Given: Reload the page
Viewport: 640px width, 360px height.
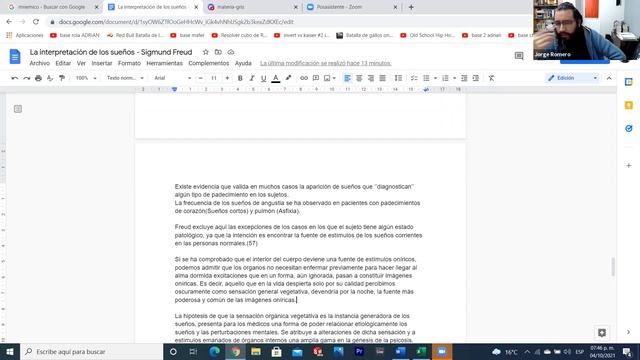Looking at the screenshot, I should [36, 22].
